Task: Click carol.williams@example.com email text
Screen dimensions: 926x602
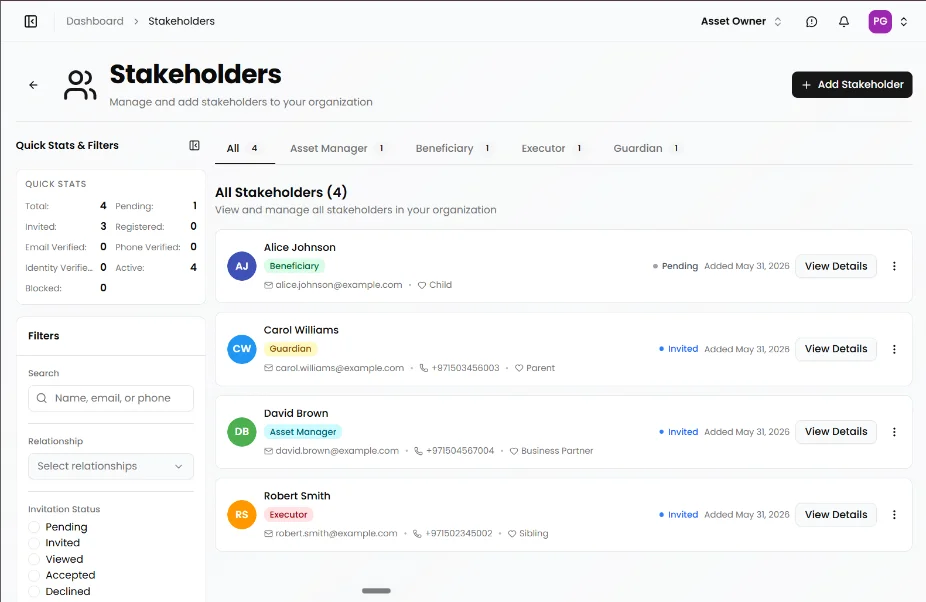Action: tap(340, 368)
